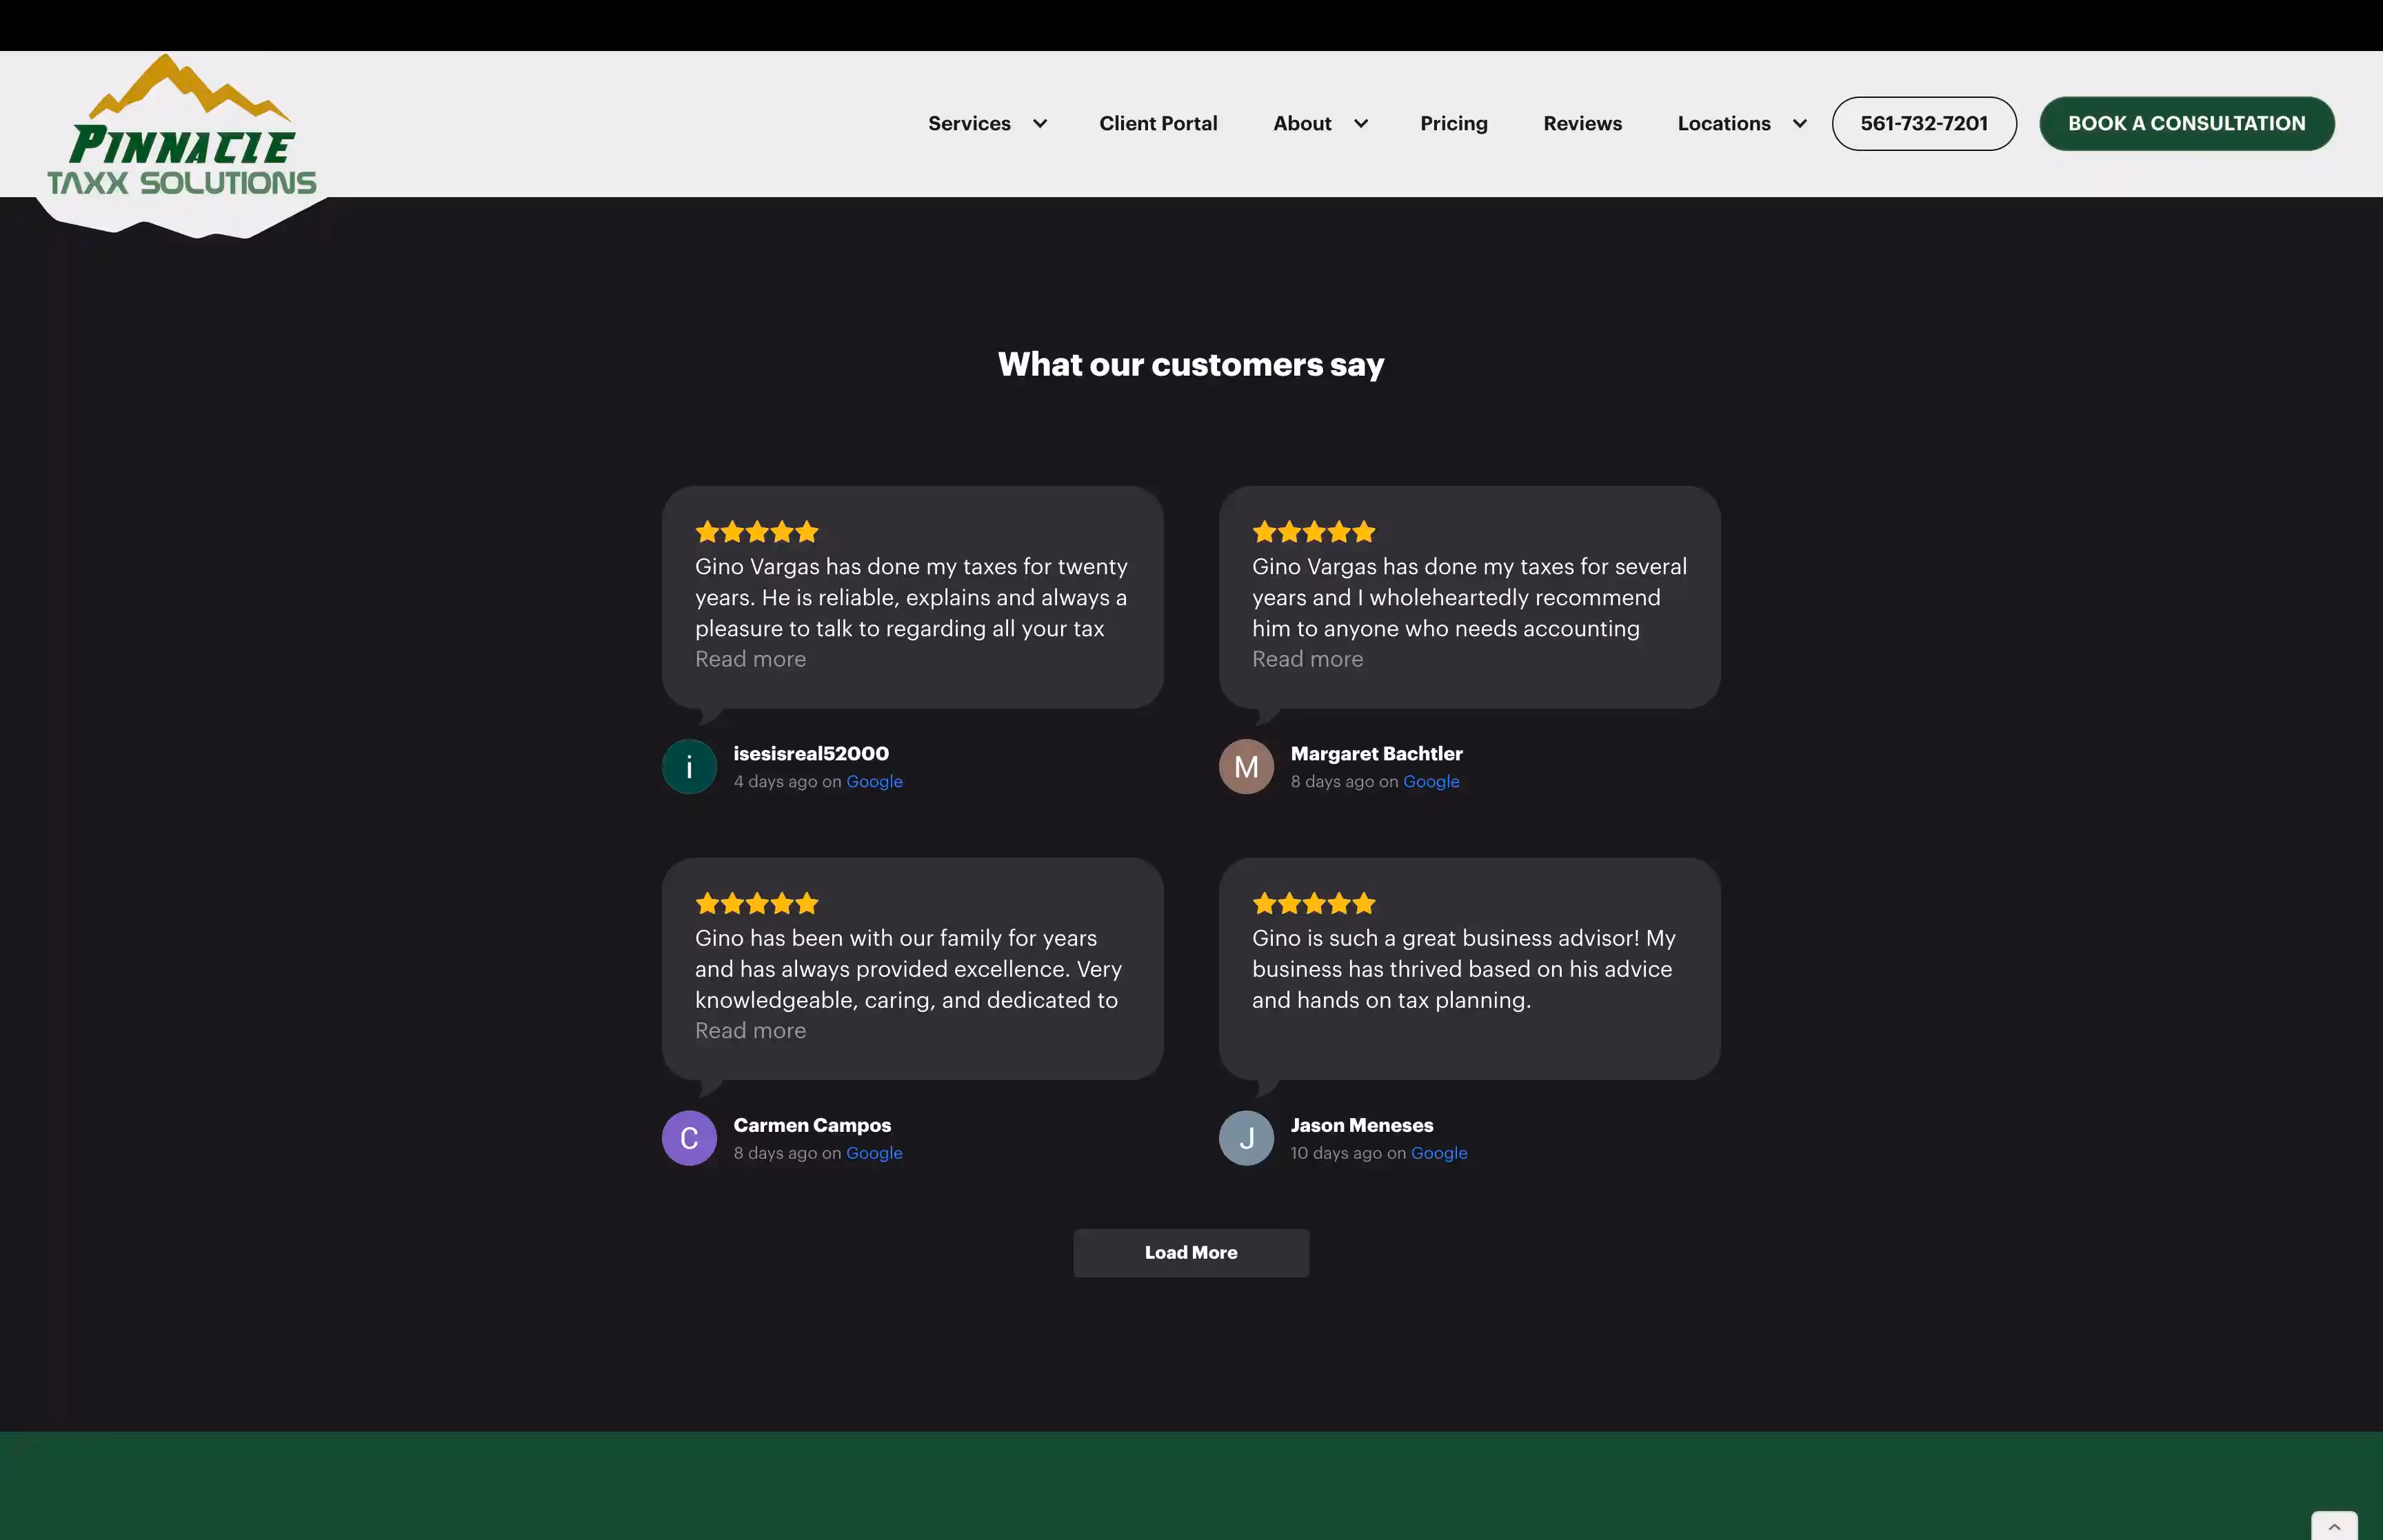This screenshot has width=2383, height=1540.
Task: Open the Reviews menu item
Action: tap(1582, 124)
